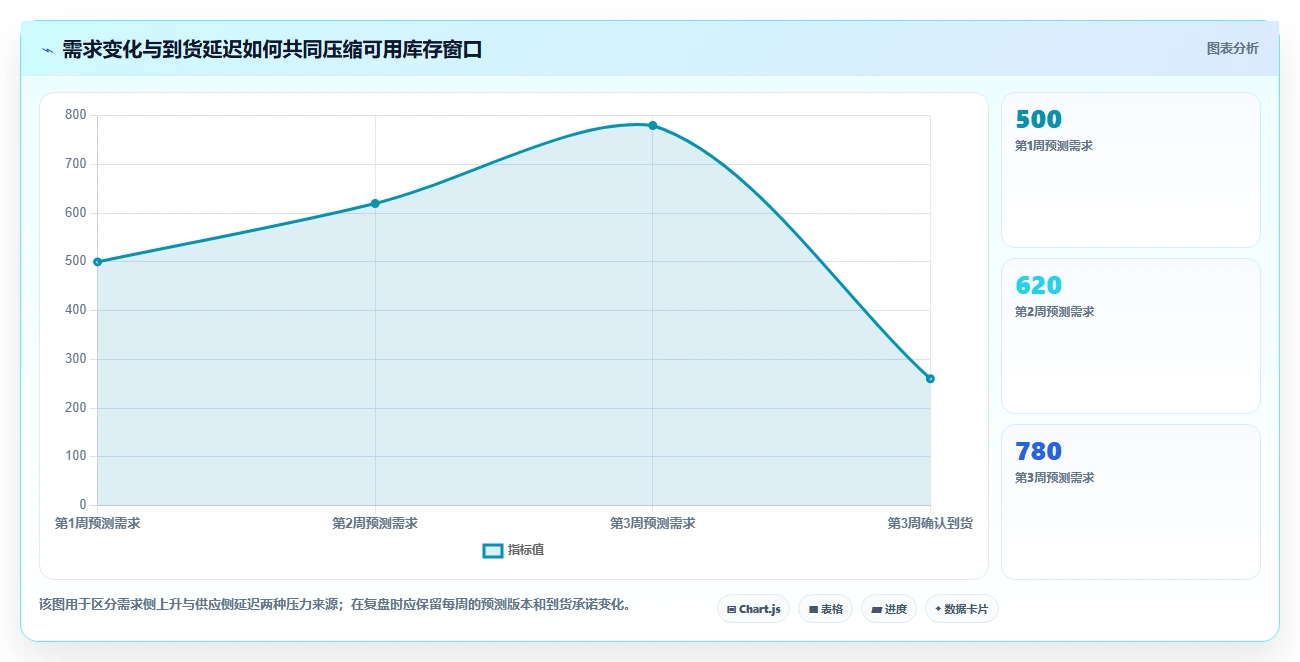Open the 620 第2周预测需求 card
Screen dimensions: 1300x662
1131,336
